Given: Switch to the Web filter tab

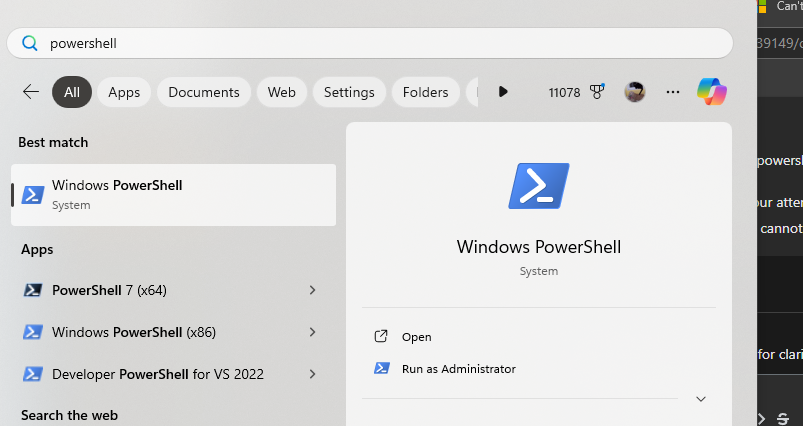Looking at the screenshot, I should pos(282,92).
